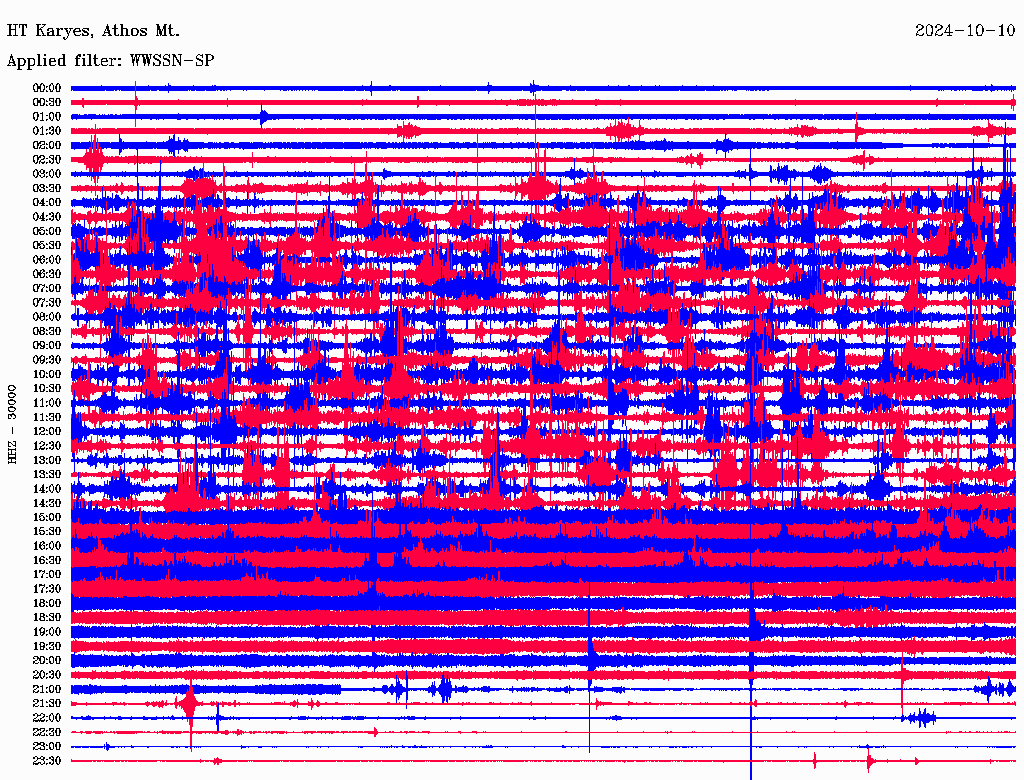The height and width of the screenshot is (780, 1024).
Task: Select the 19:30 time label
Action: click(47, 646)
